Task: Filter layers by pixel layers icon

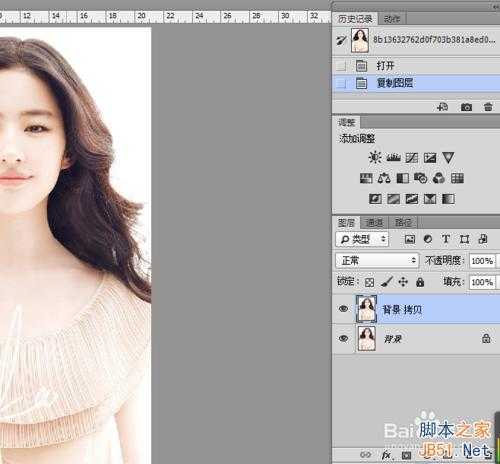Action: [x=410, y=239]
